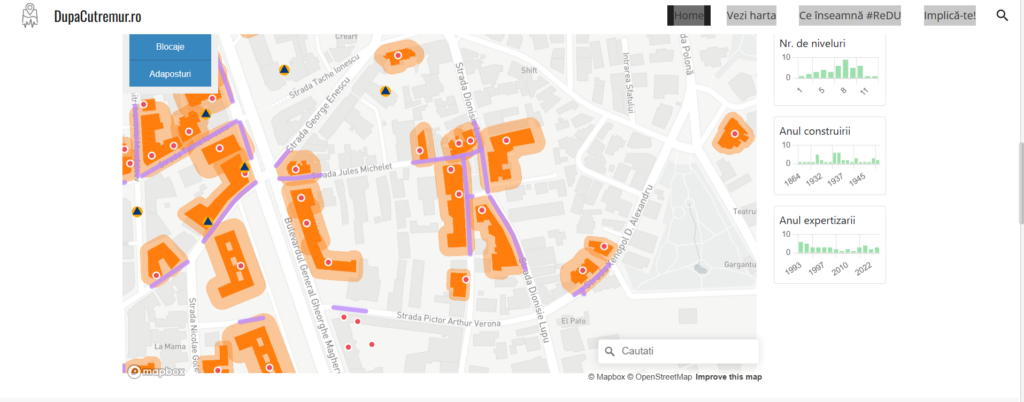Select red marker on building beside Strada Jules Michelet label
Image resolution: width=1024 pixels, height=402 pixels.
(296, 170)
